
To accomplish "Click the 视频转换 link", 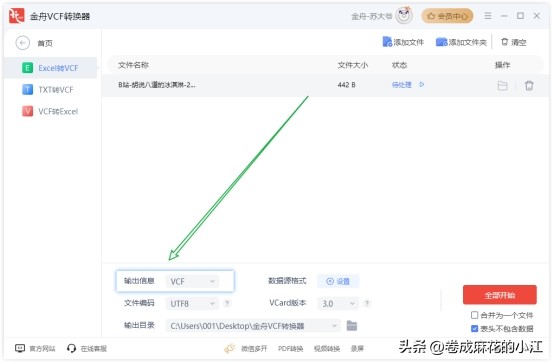I will [327, 349].
